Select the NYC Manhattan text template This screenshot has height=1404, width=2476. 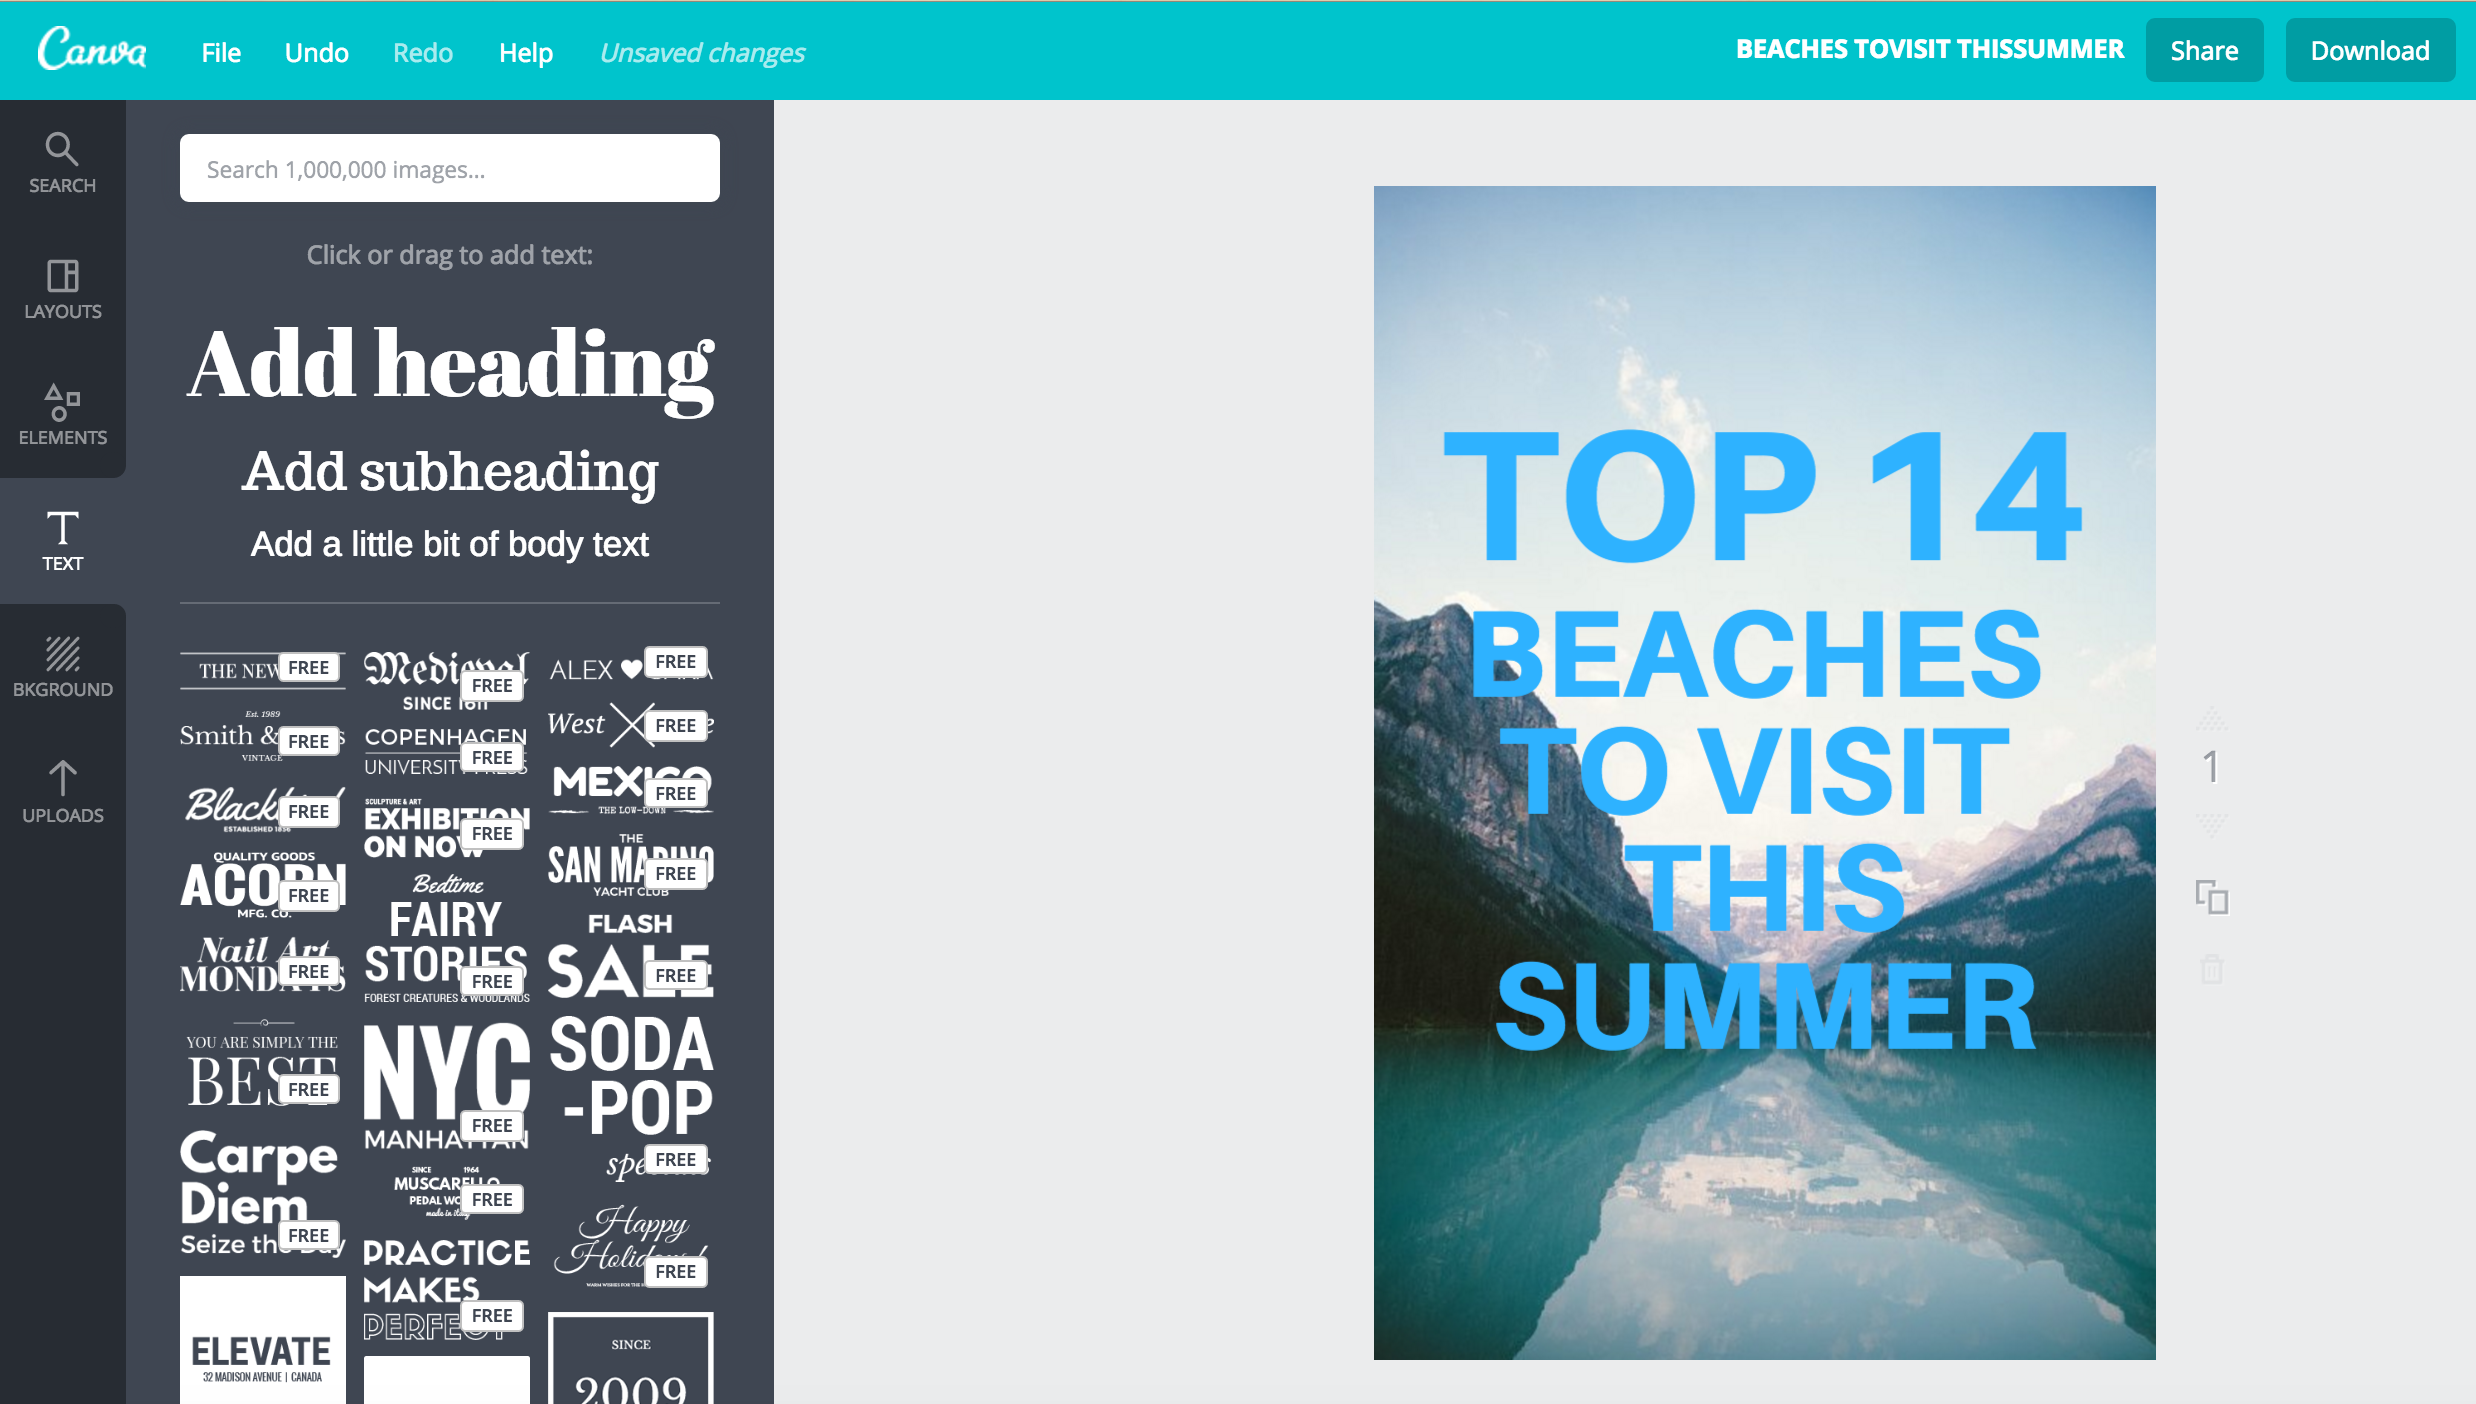coord(446,1088)
